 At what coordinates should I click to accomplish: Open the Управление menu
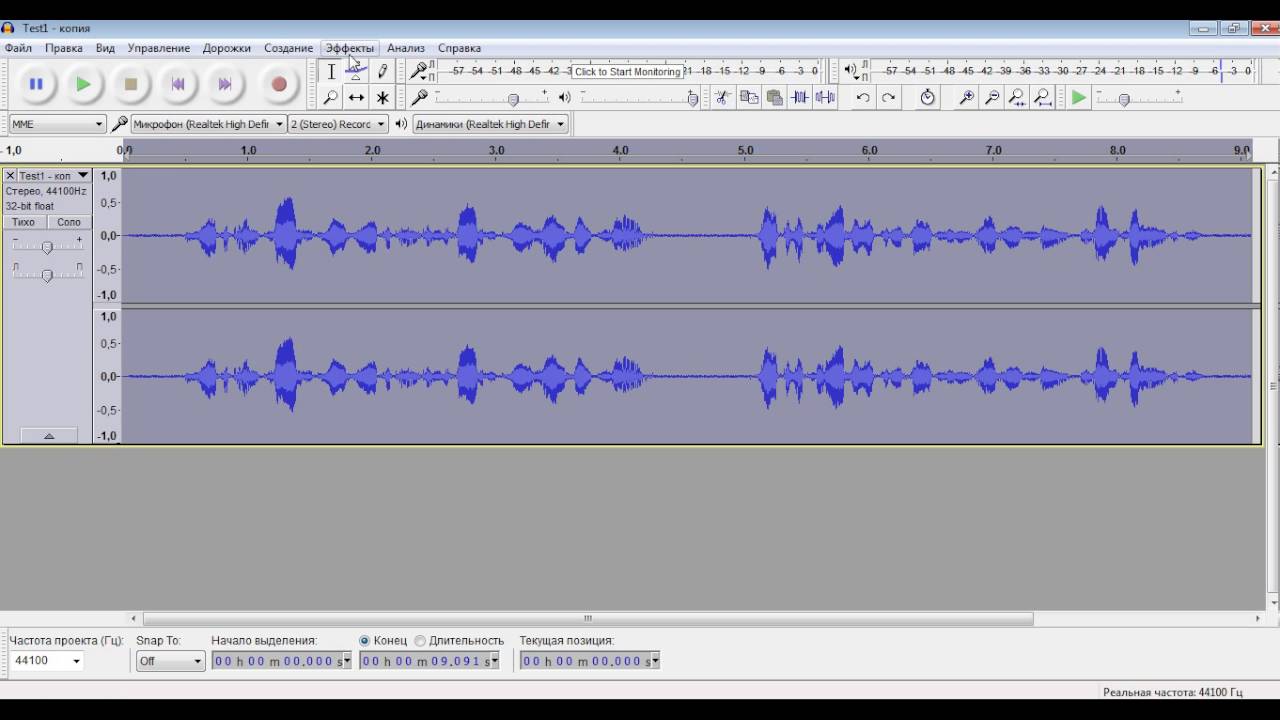(x=159, y=48)
